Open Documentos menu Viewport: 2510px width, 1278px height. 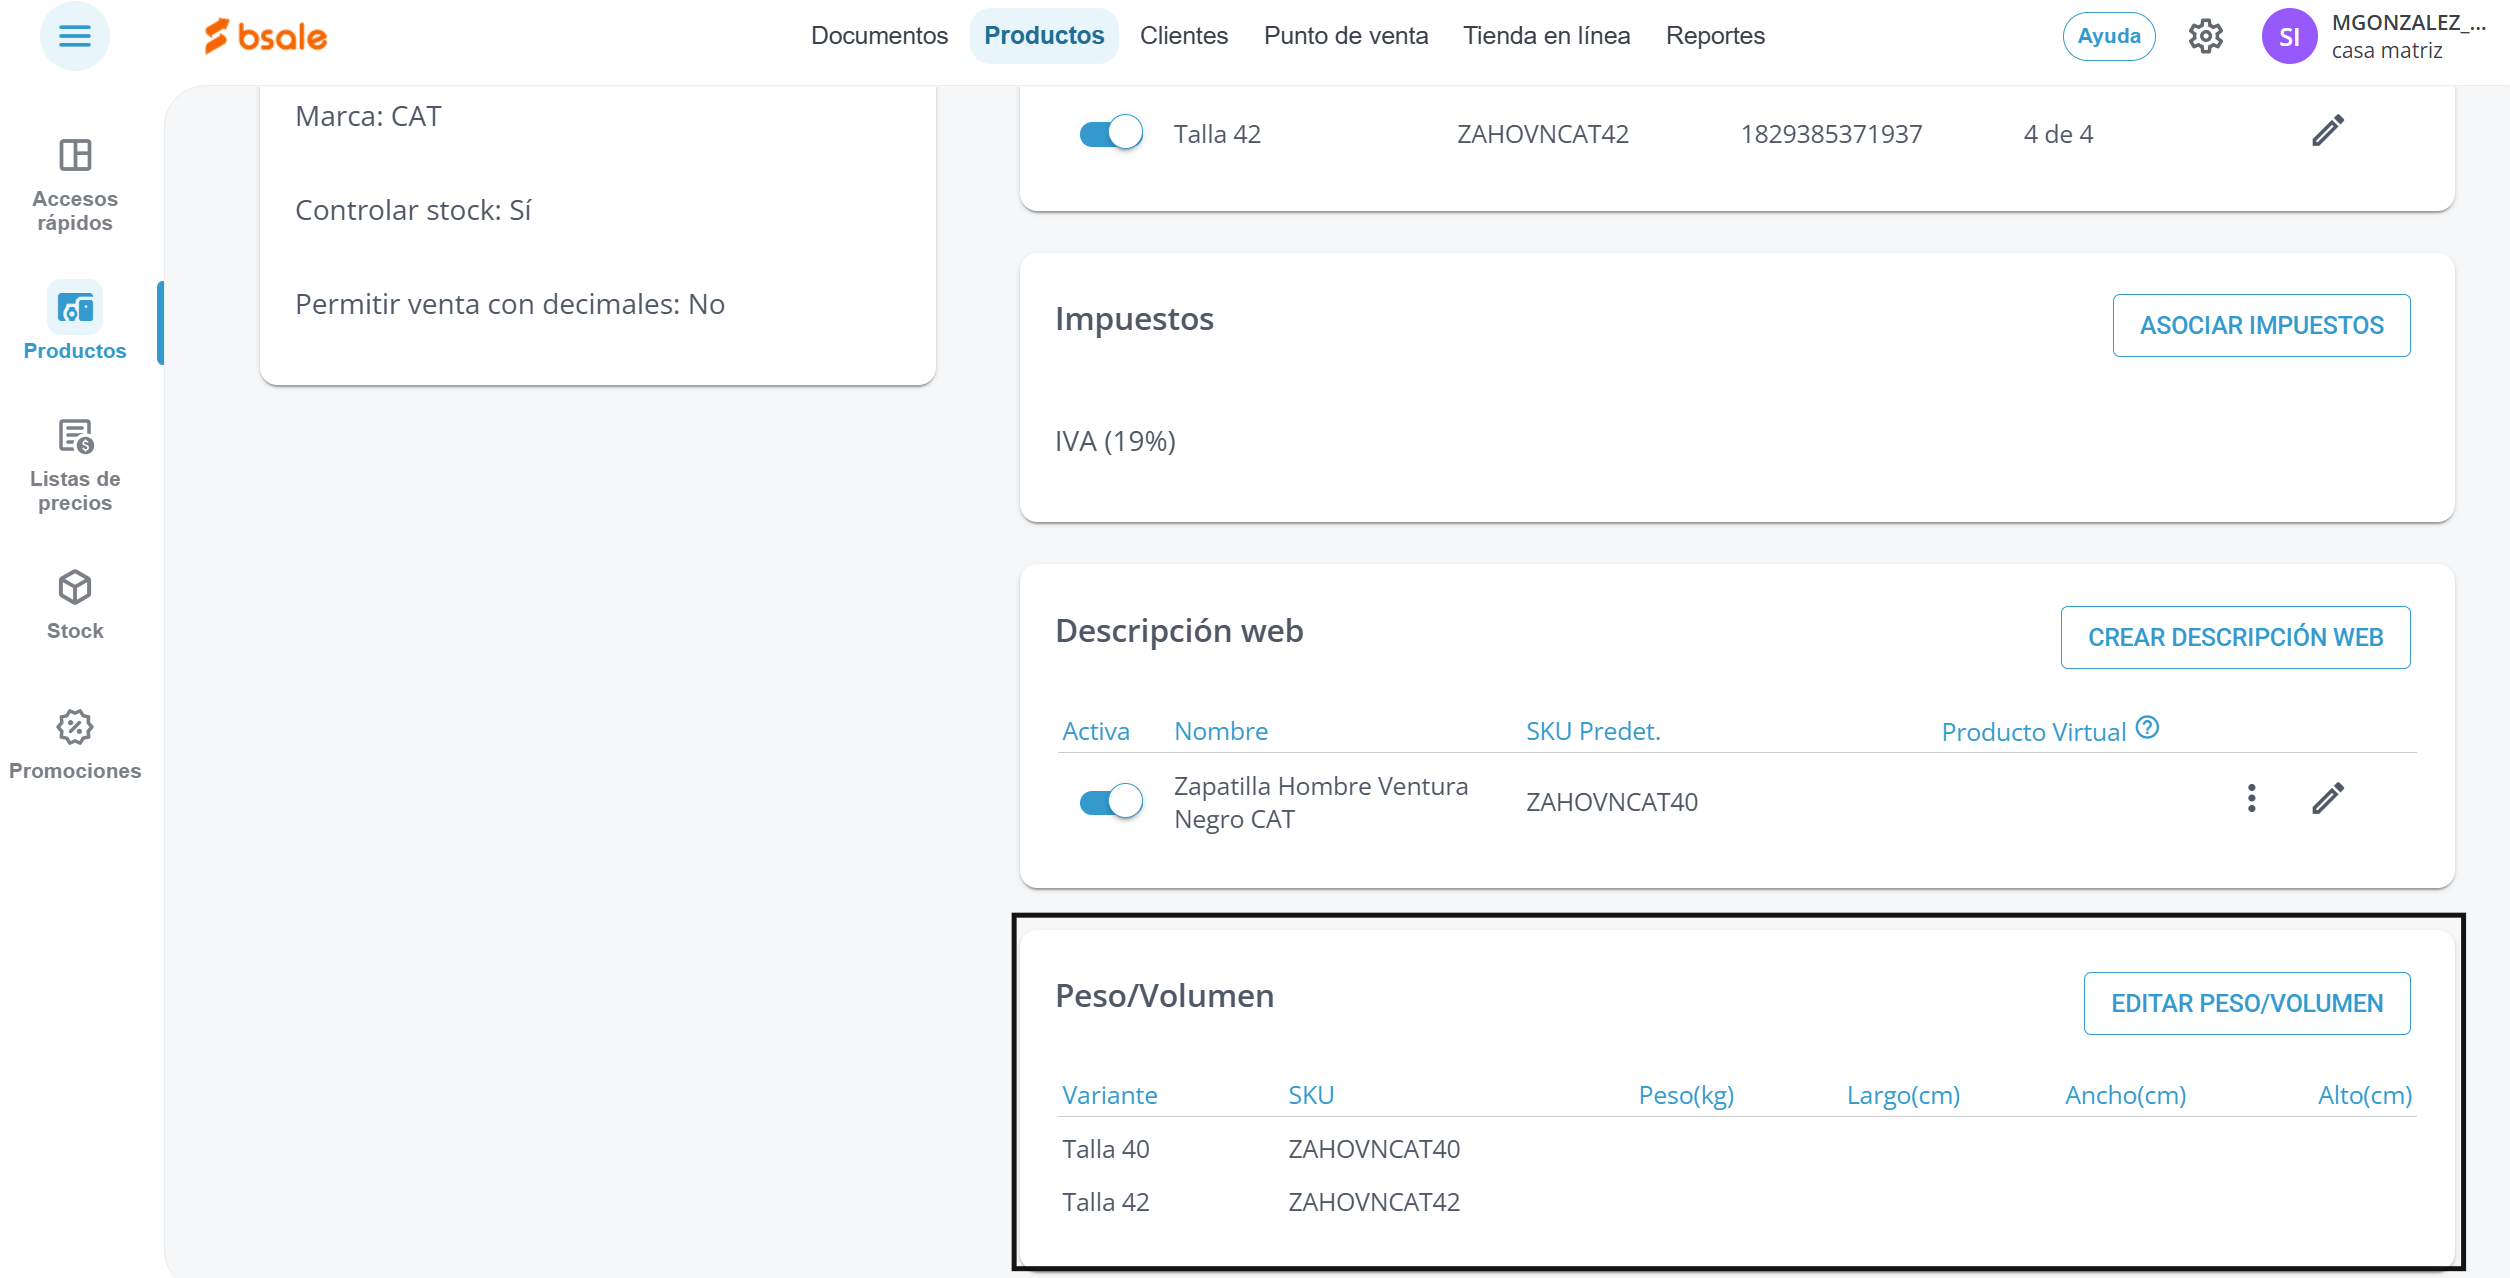[x=879, y=36]
